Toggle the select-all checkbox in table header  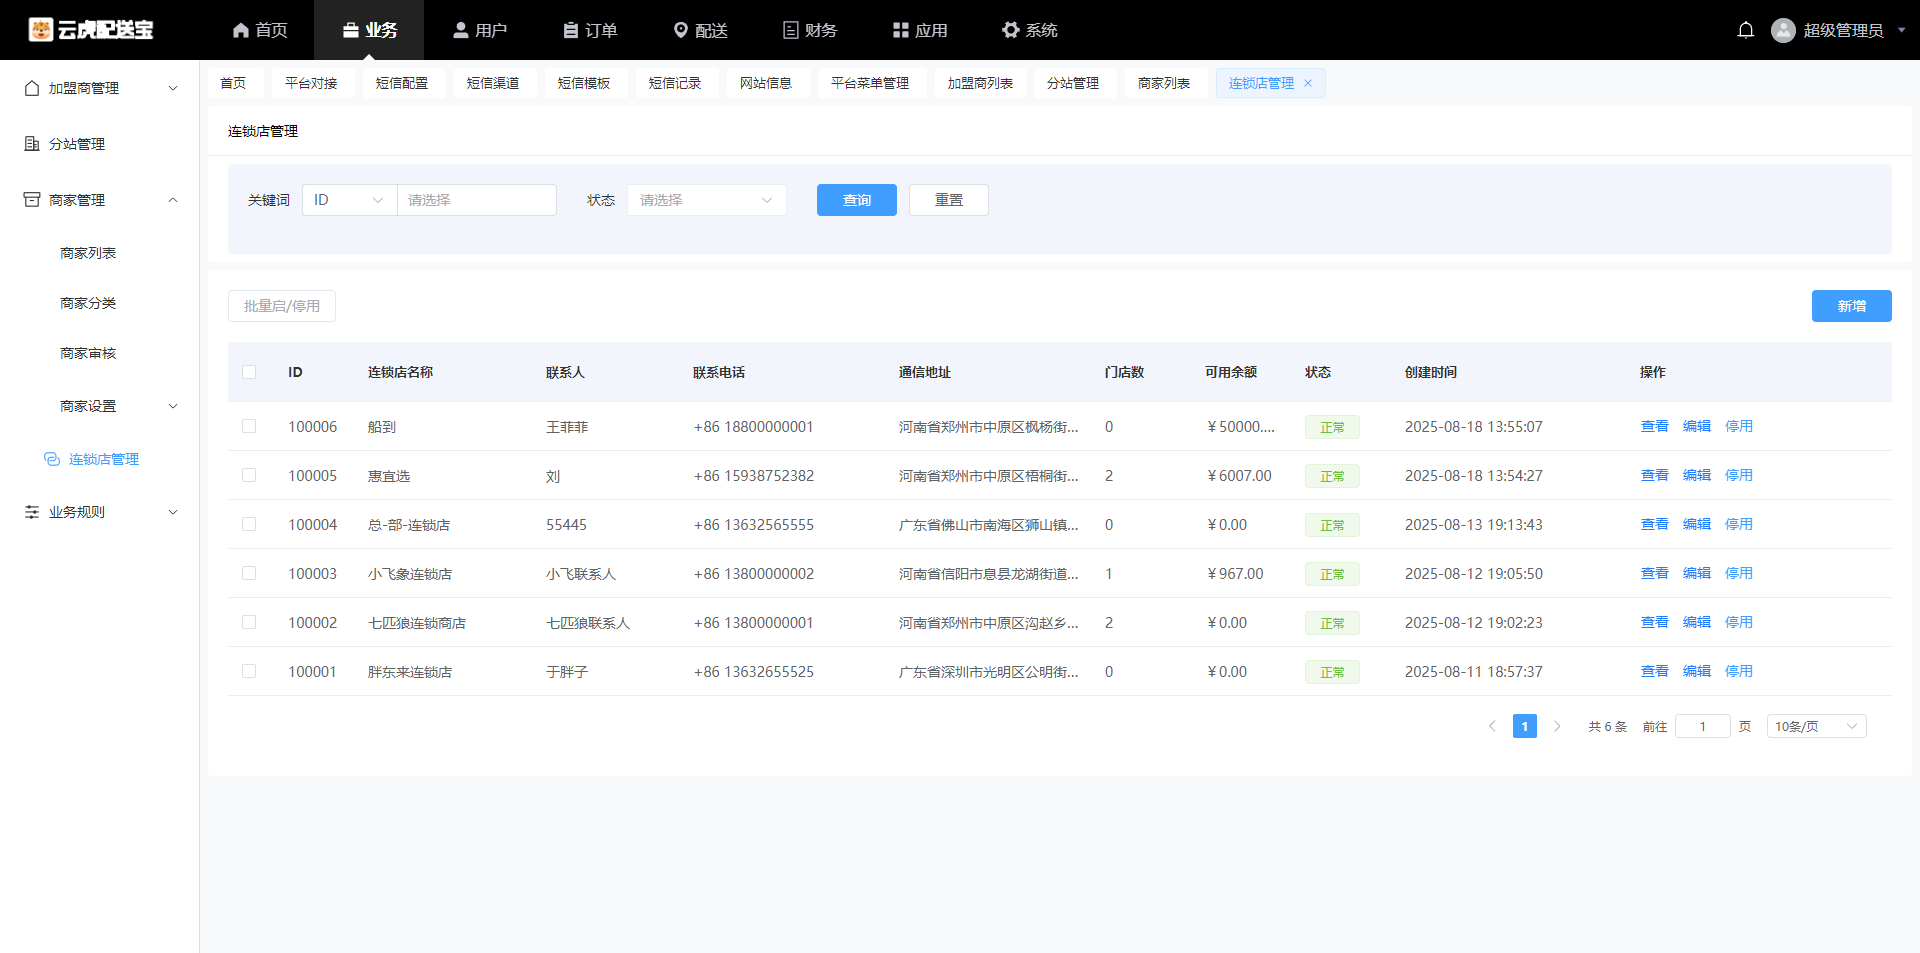[x=249, y=372]
